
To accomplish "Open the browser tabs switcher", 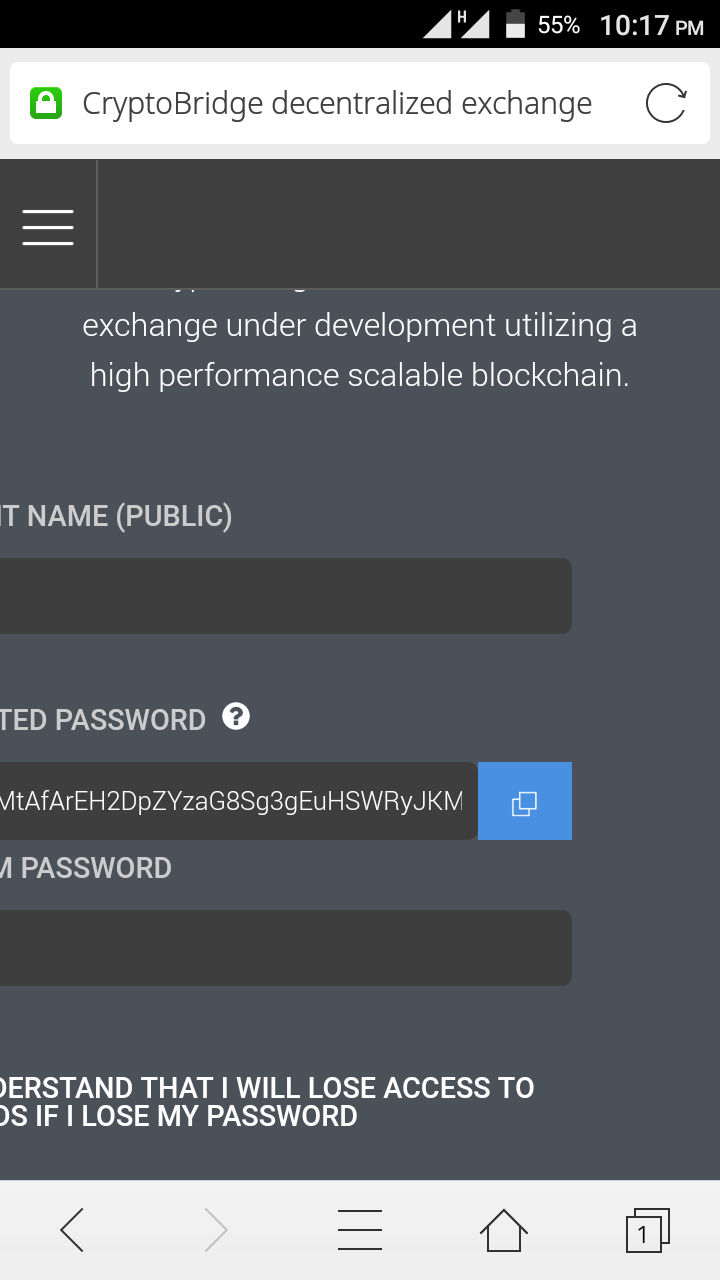I will point(647,1230).
